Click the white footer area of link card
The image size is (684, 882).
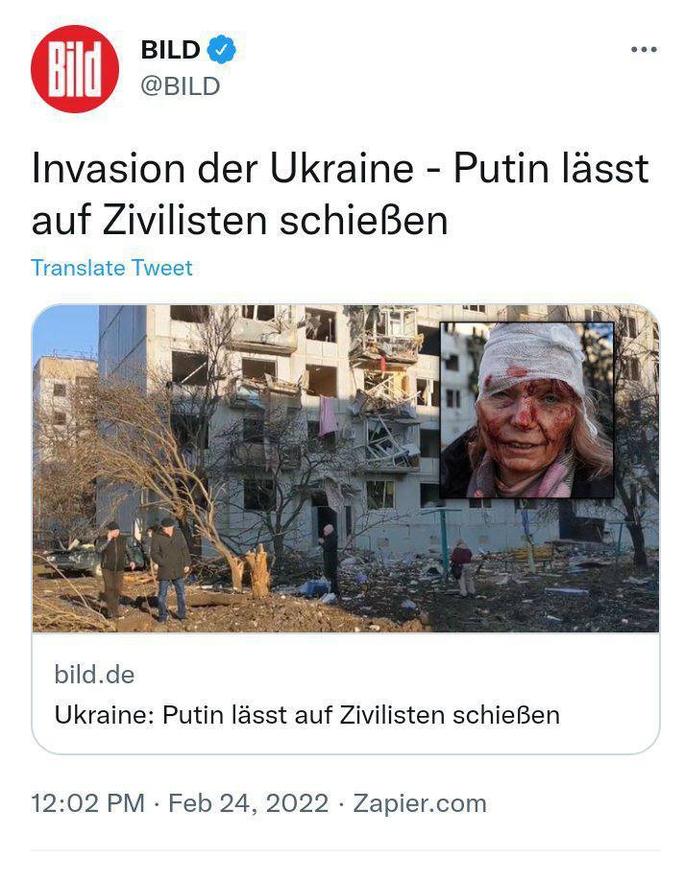tap(345, 693)
